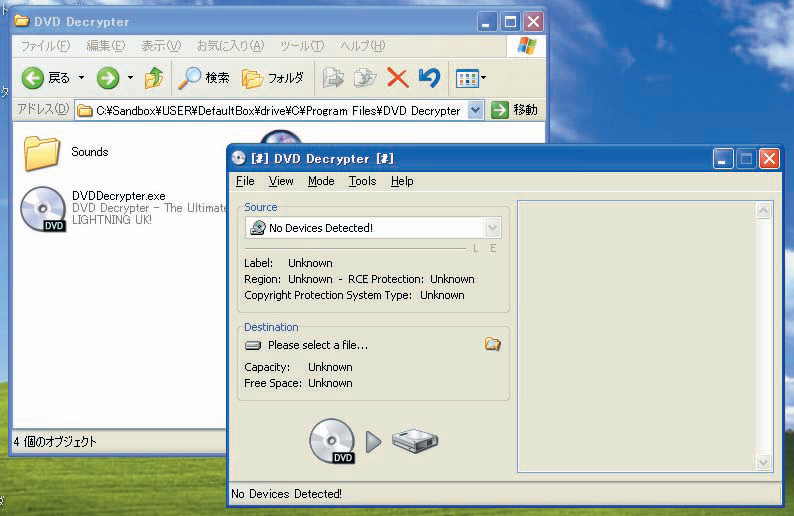Click the DVD disc icon of decrypt button
Image resolution: width=794 pixels, height=516 pixels.
tap(332, 441)
